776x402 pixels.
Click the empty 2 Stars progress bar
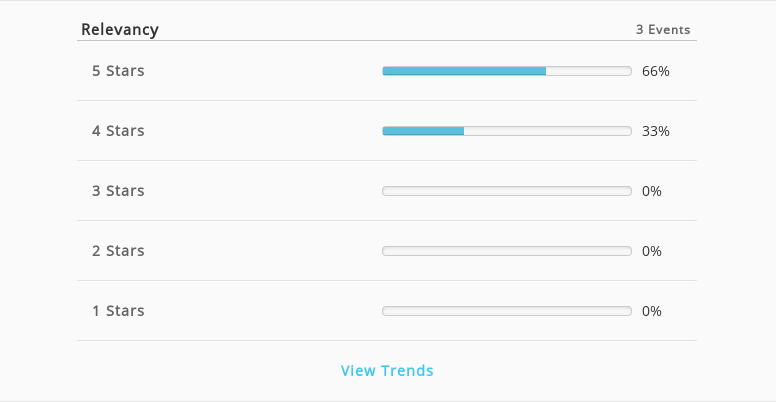tap(507, 251)
